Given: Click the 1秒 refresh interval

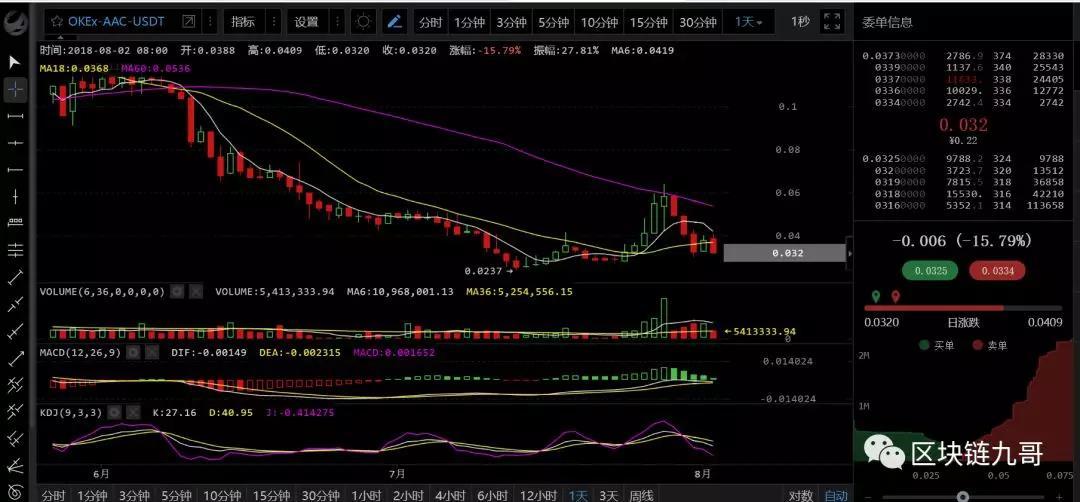Looking at the screenshot, I should point(800,21).
